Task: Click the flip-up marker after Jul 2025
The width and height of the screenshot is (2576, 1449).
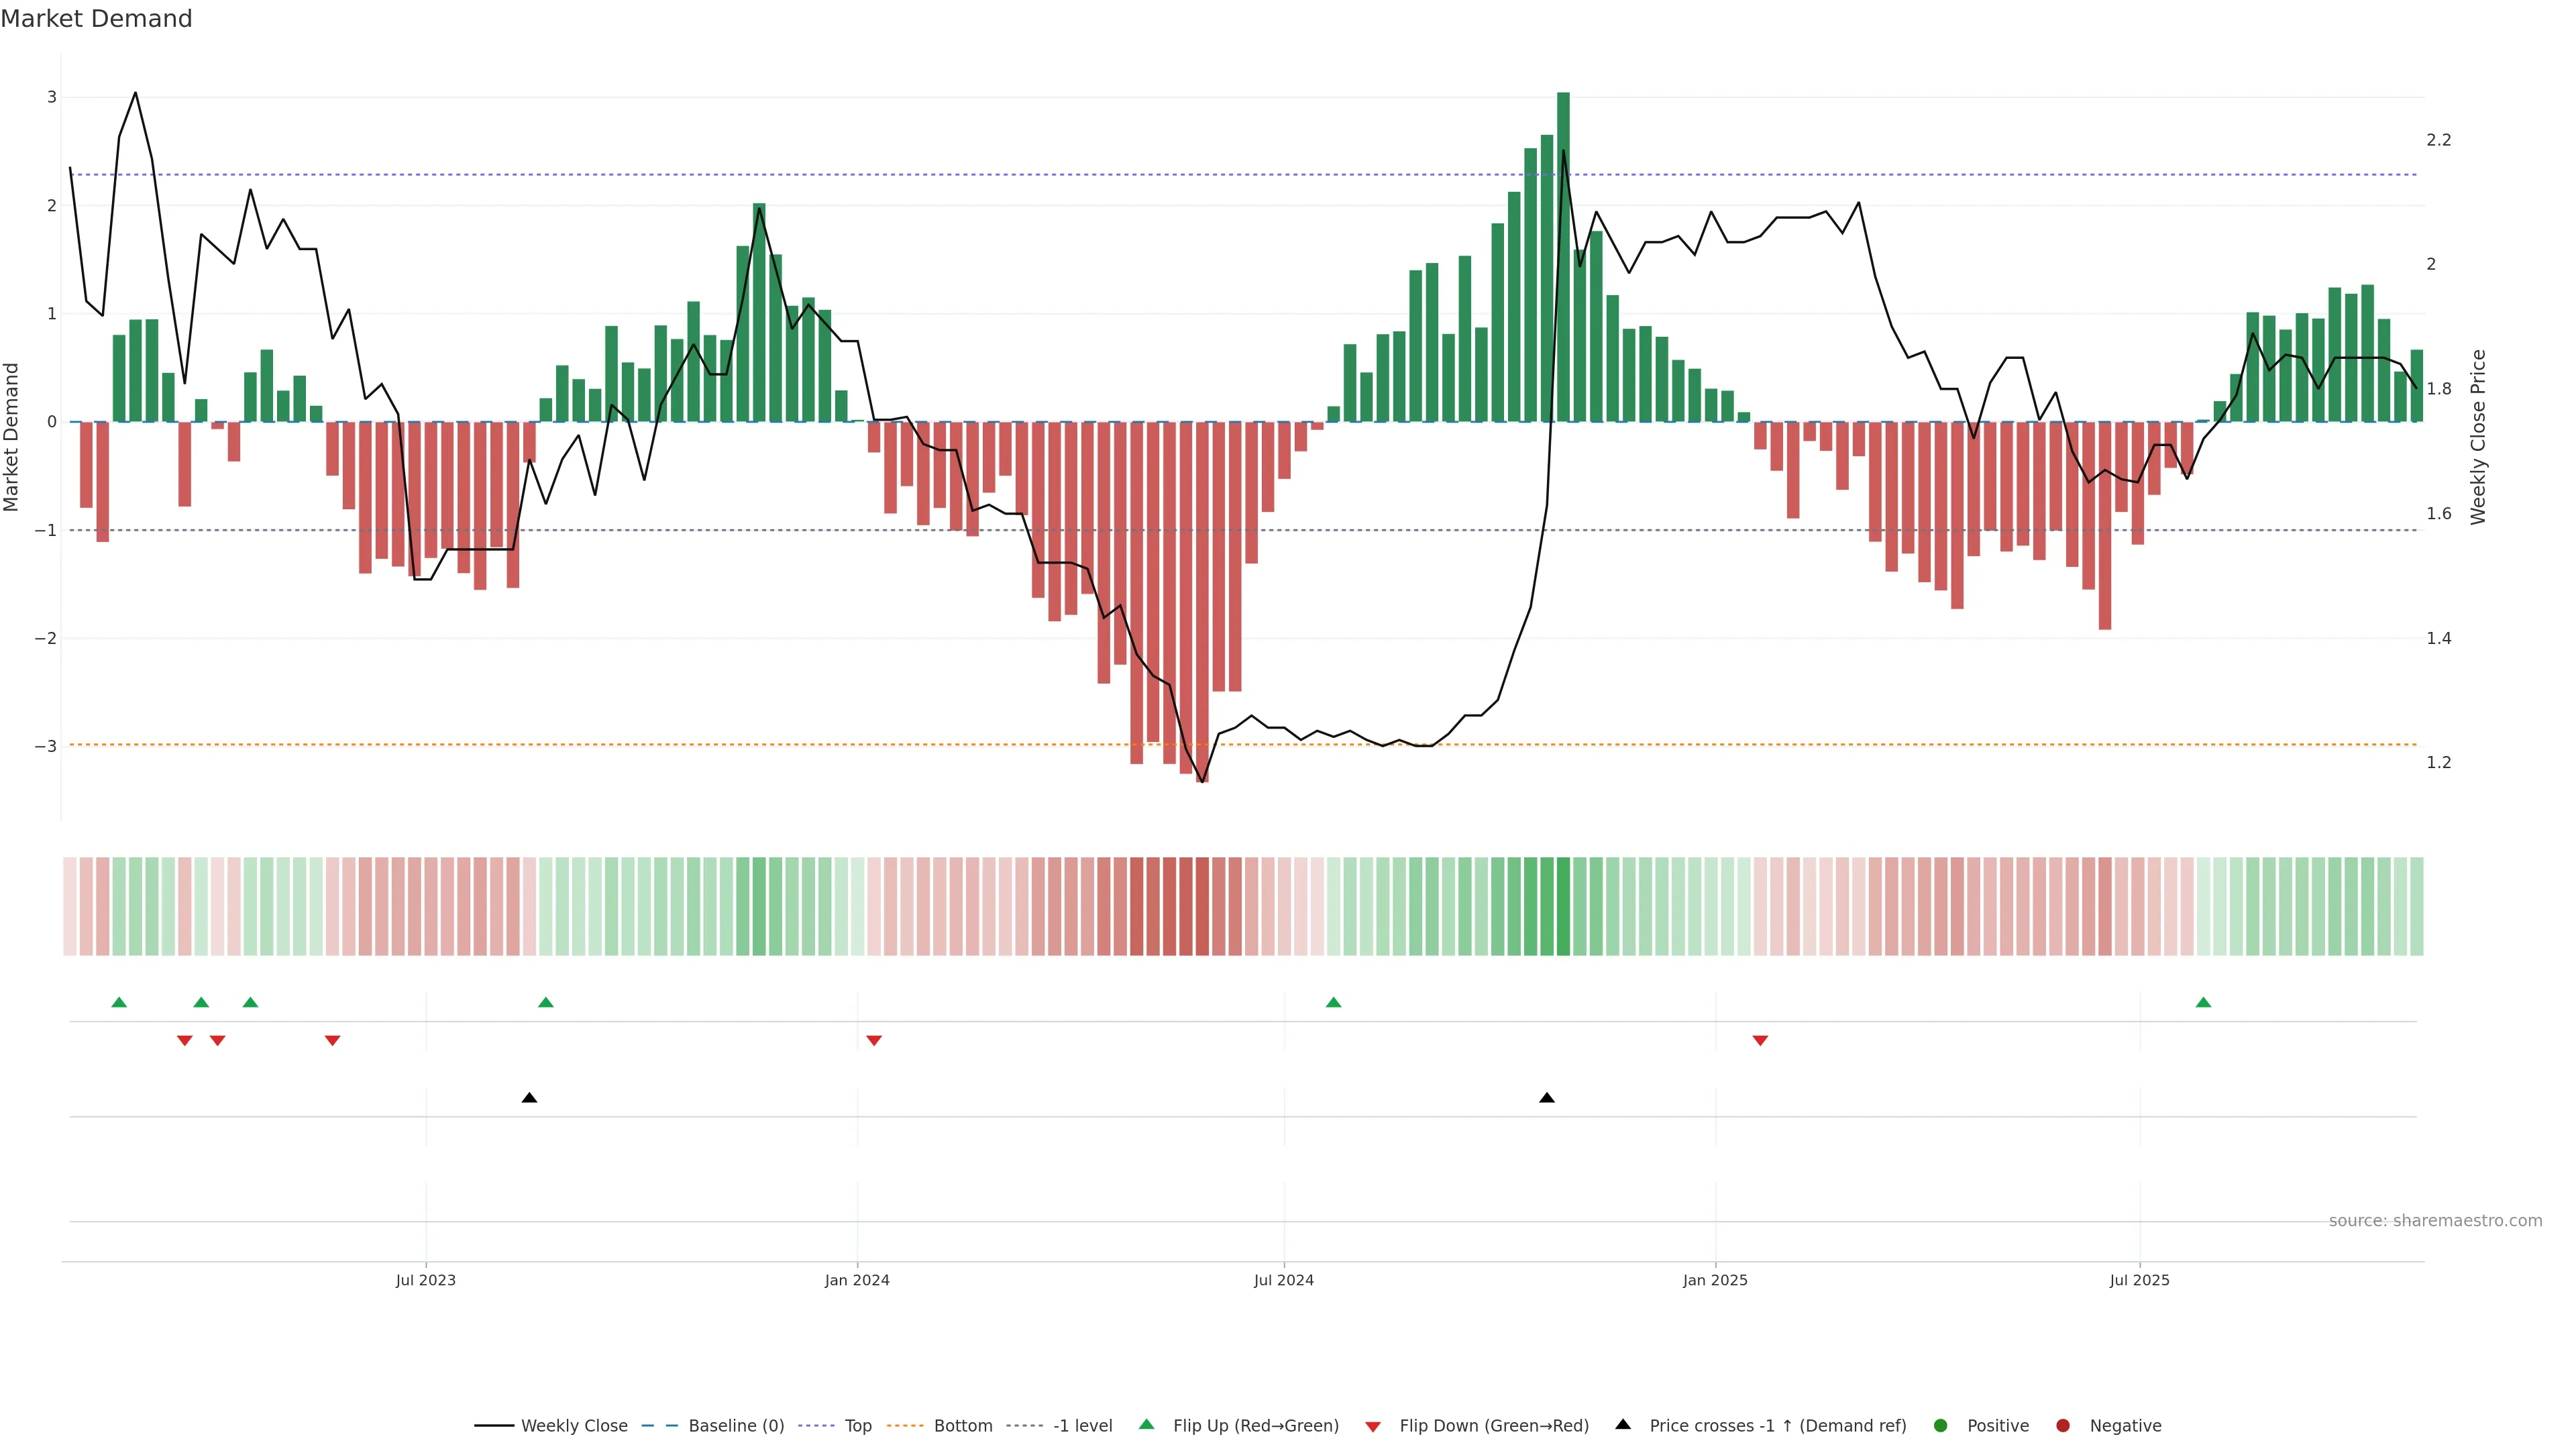Action: tap(2203, 1002)
